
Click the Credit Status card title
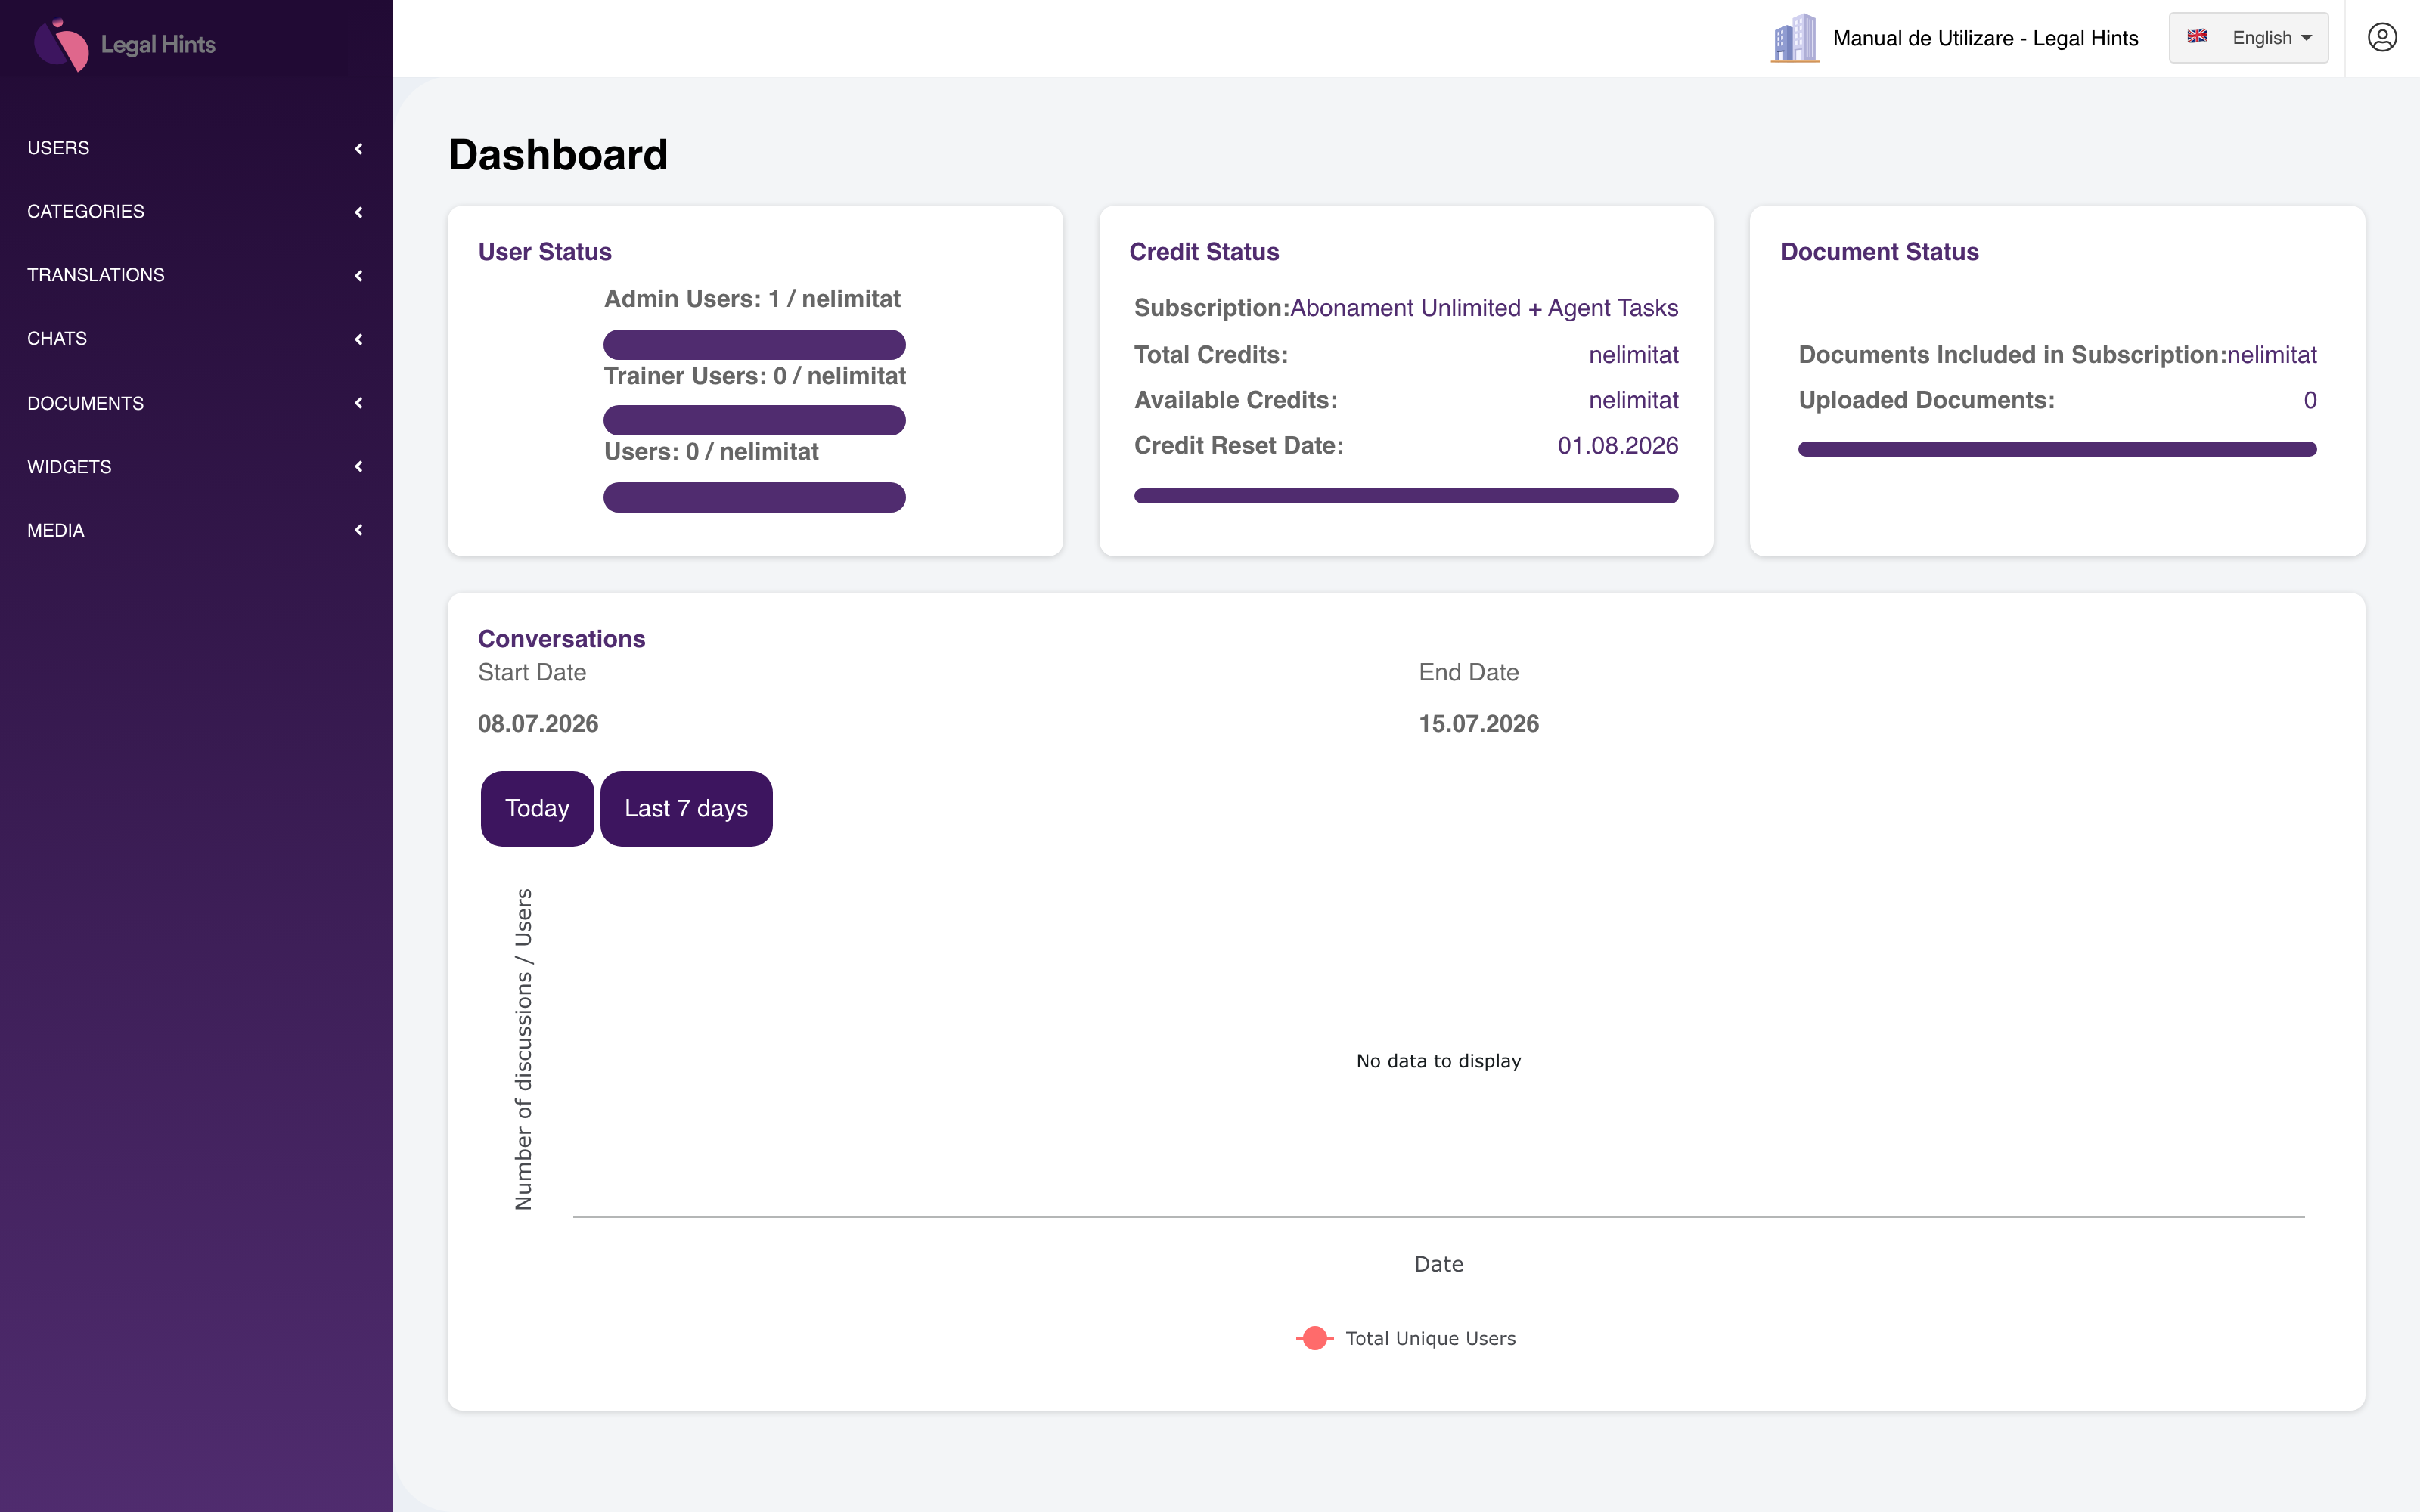tap(1204, 252)
